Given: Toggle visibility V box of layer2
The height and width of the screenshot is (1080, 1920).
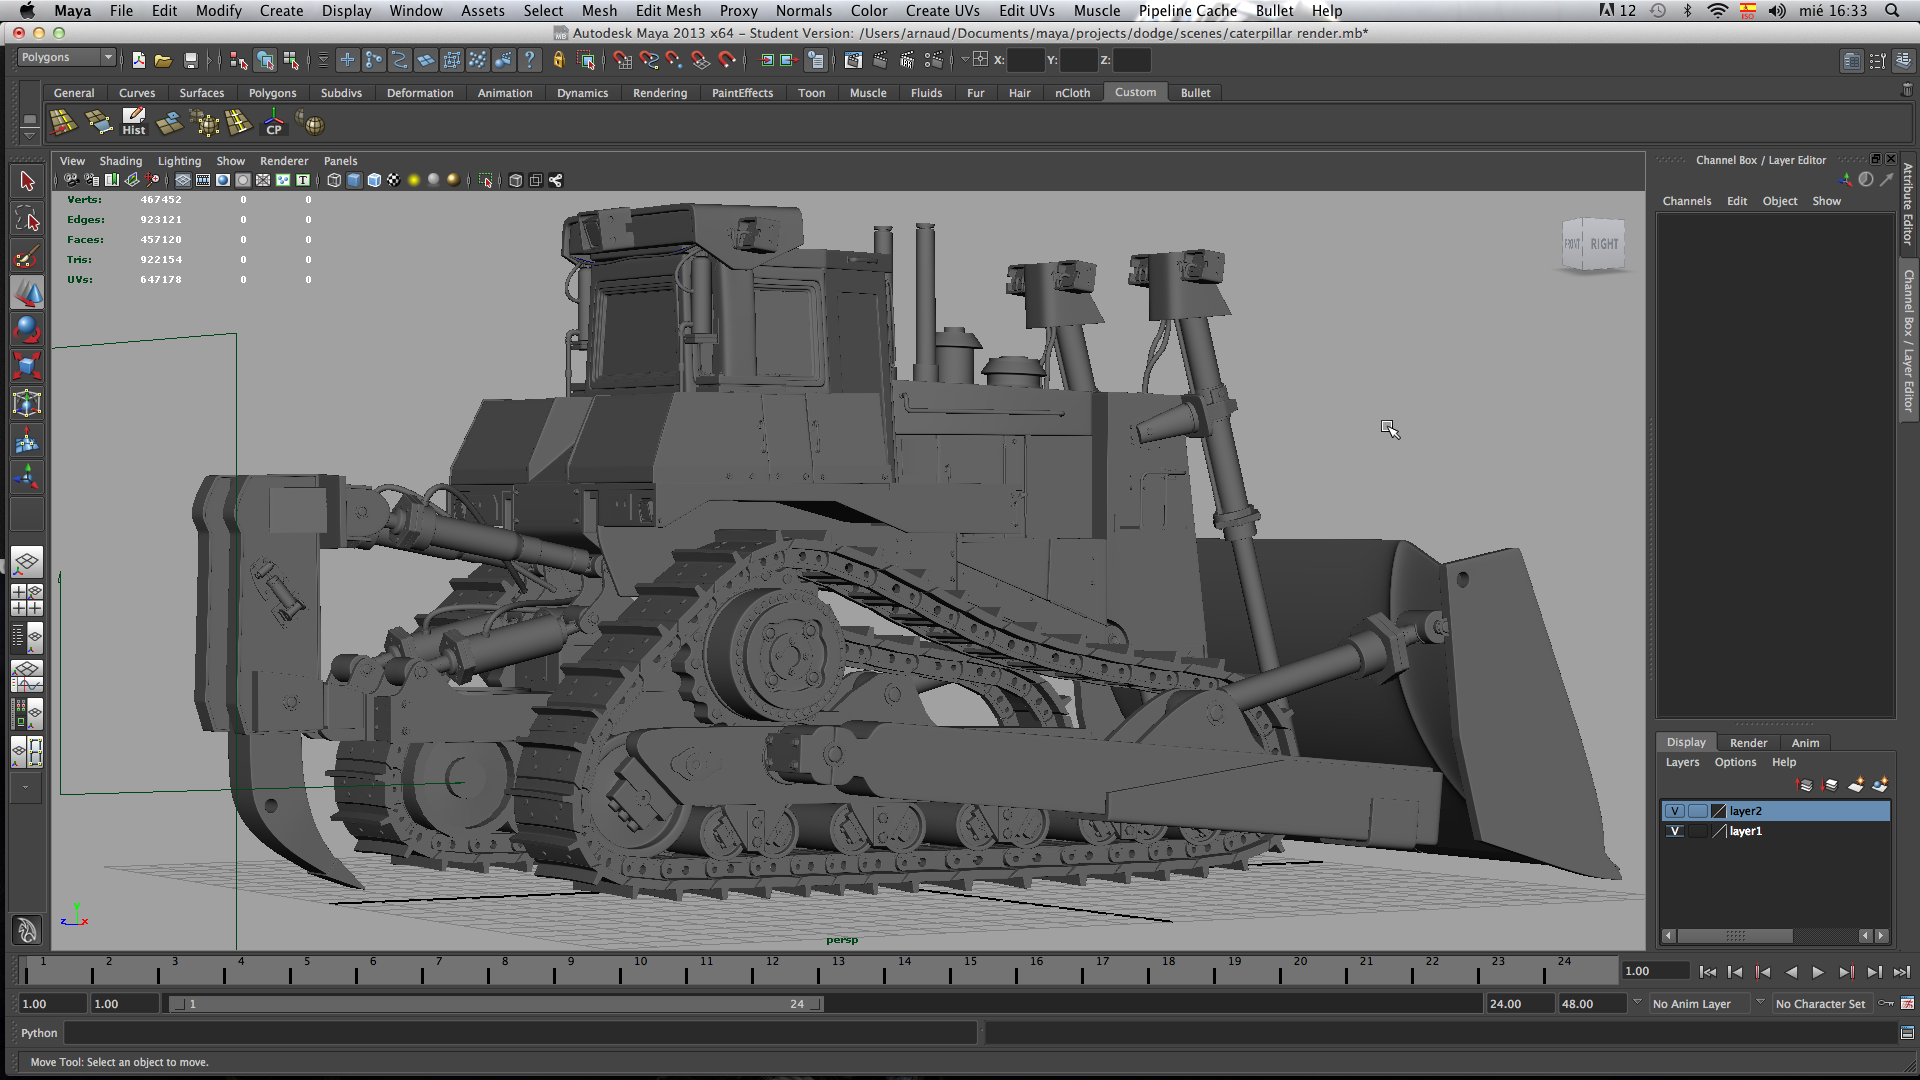Looking at the screenshot, I should pyautogui.click(x=1675, y=811).
